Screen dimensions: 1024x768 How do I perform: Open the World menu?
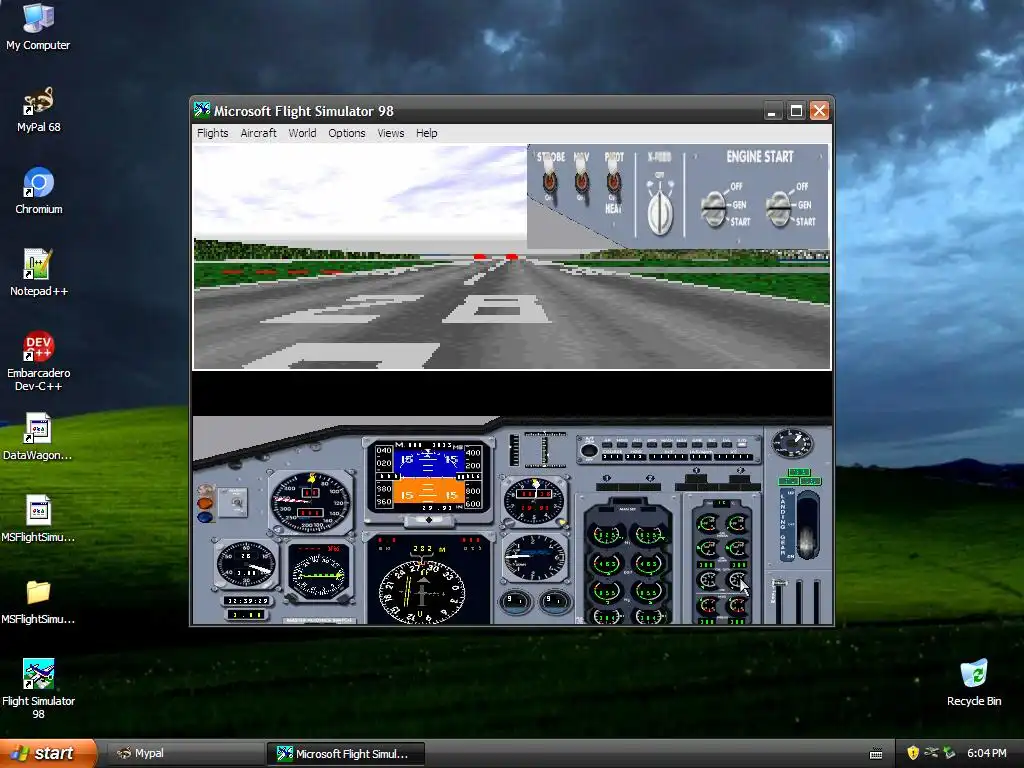302,133
